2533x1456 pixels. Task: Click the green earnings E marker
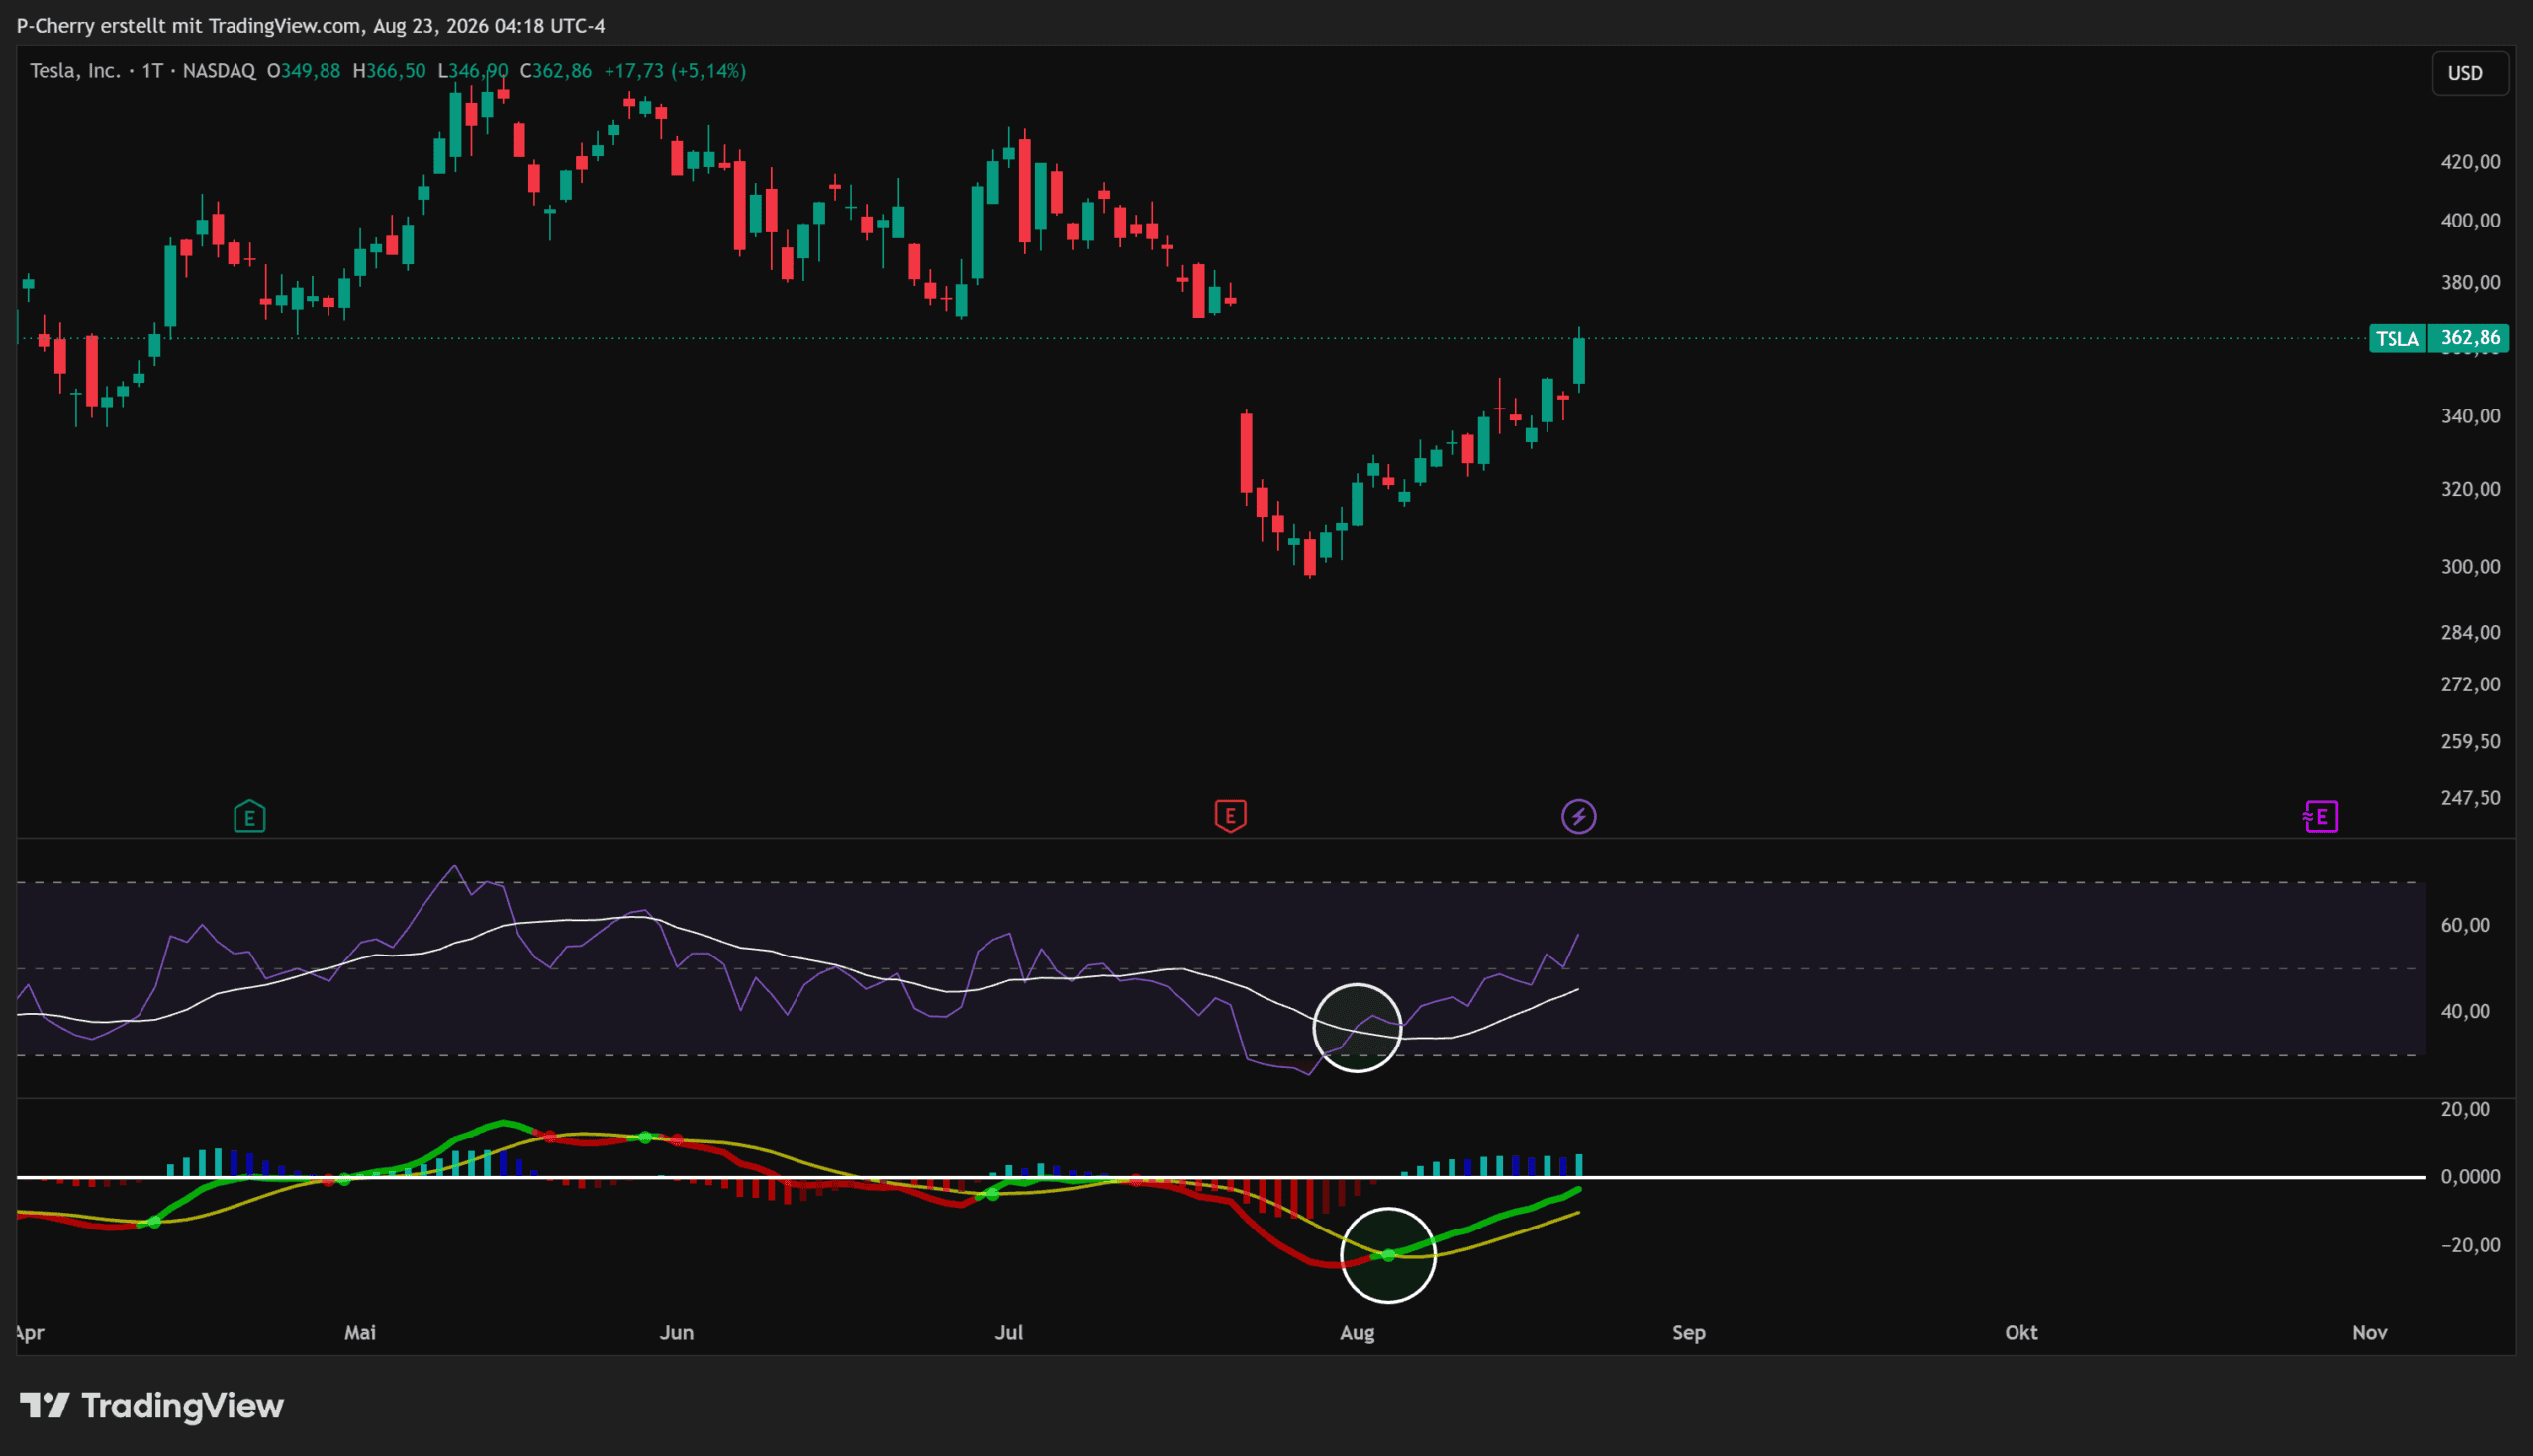pyautogui.click(x=249, y=817)
